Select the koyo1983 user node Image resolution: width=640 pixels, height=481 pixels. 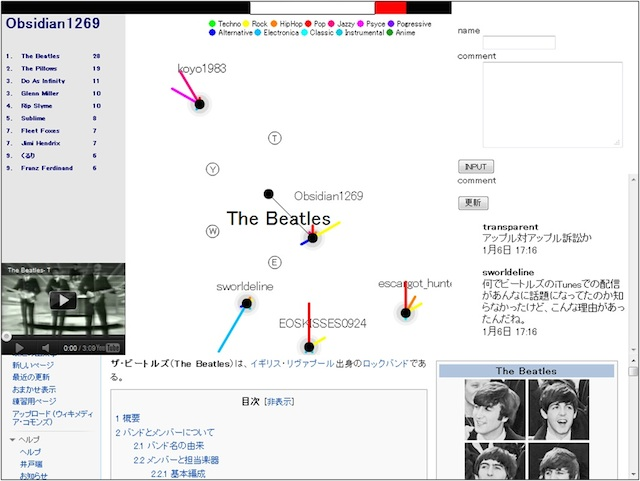click(200, 104)
